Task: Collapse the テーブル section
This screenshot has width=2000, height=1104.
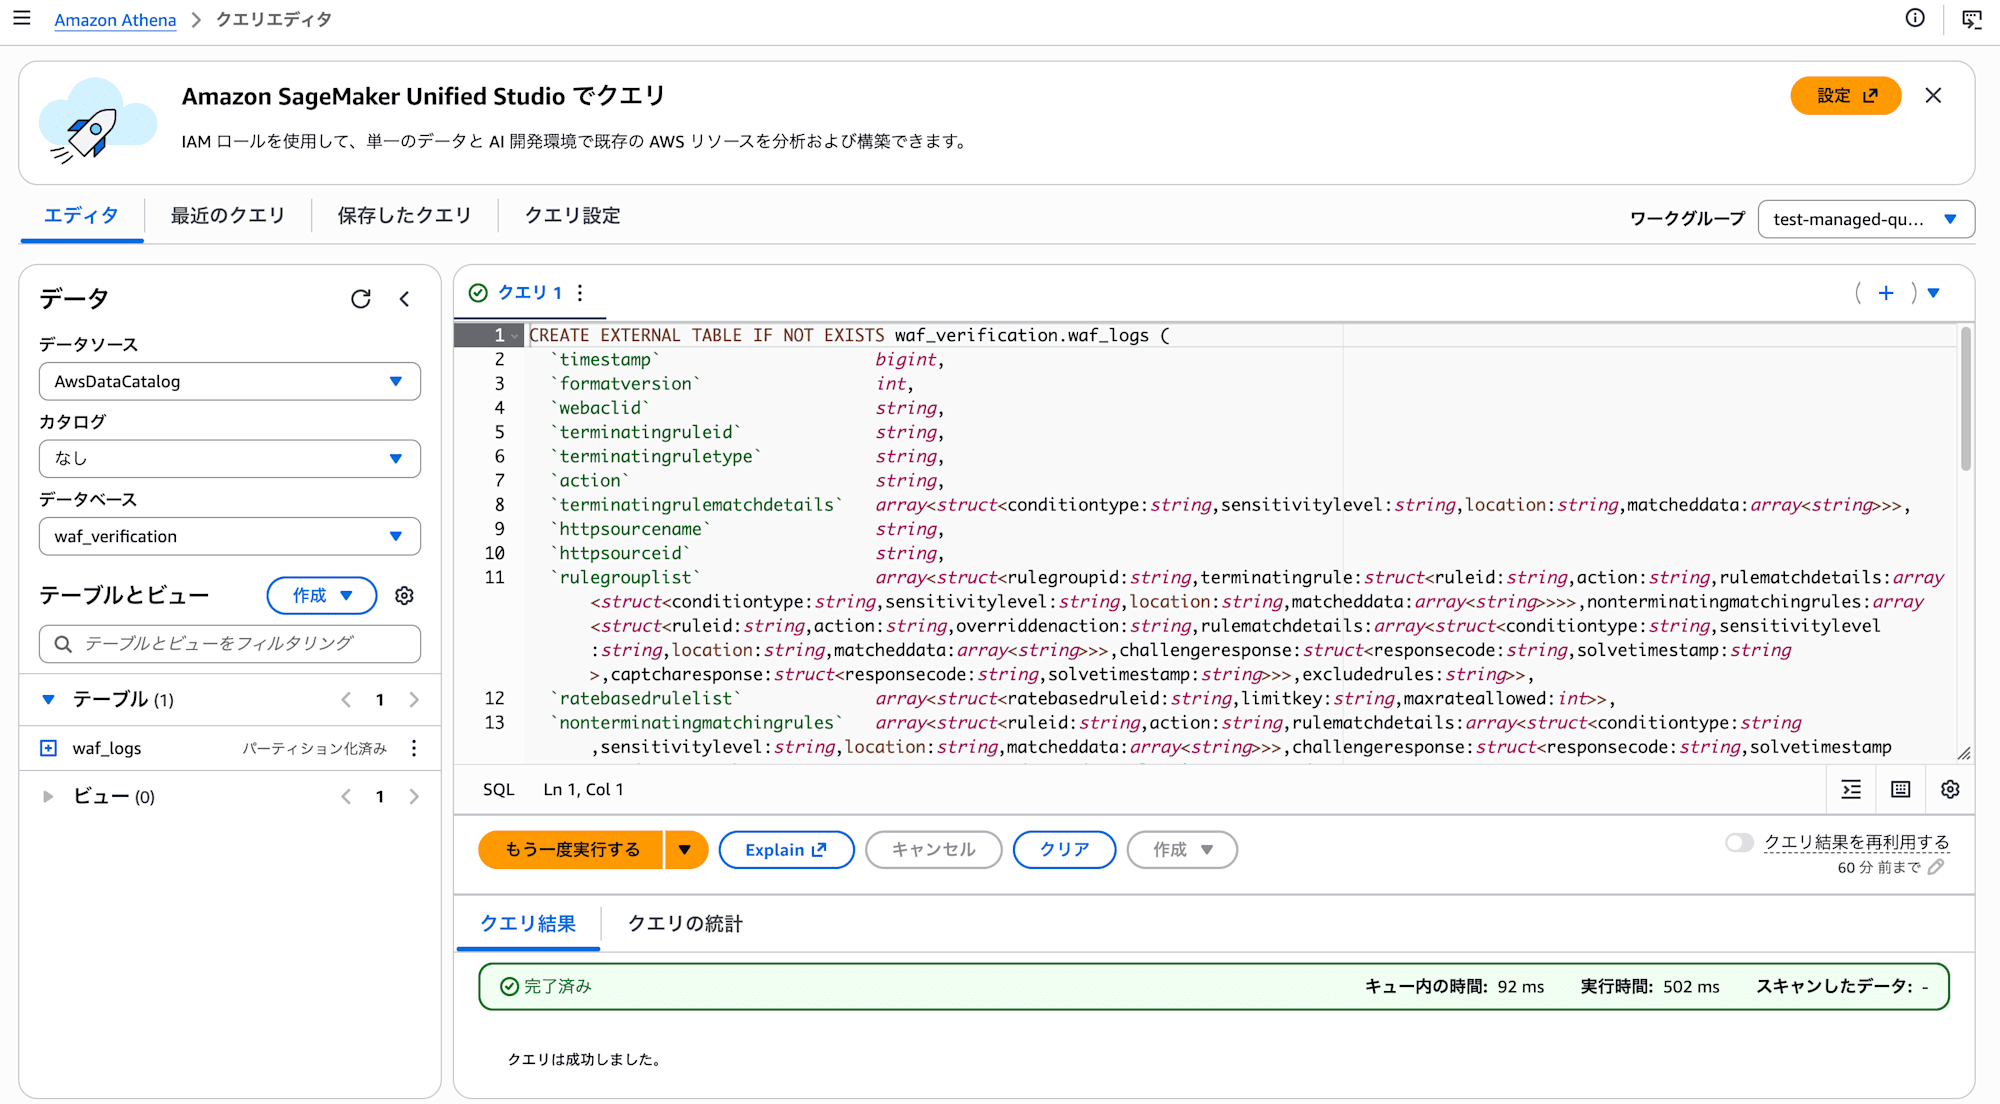Action: pos(48,699)
